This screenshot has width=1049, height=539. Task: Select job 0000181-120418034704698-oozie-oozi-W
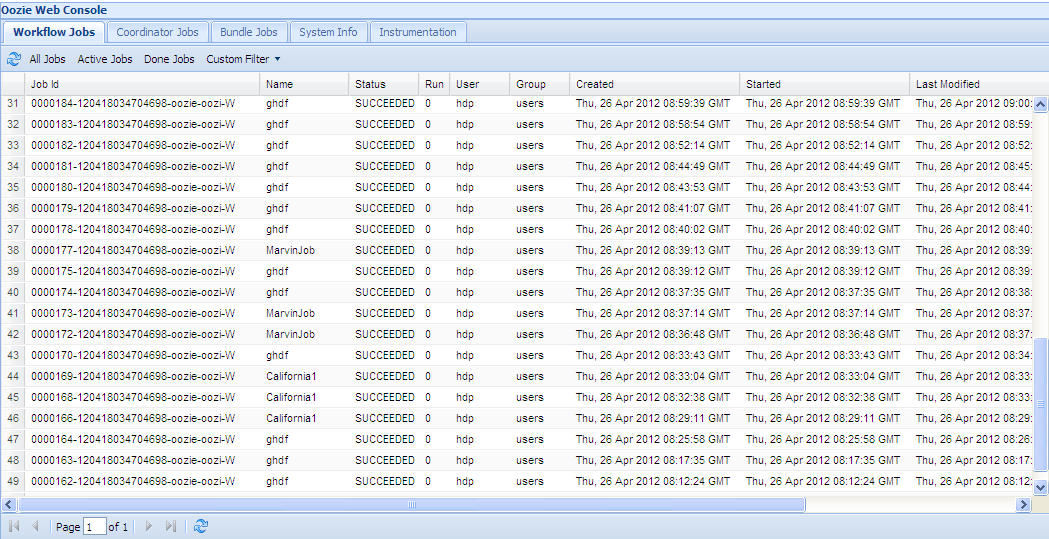click(x=133, y=167)
